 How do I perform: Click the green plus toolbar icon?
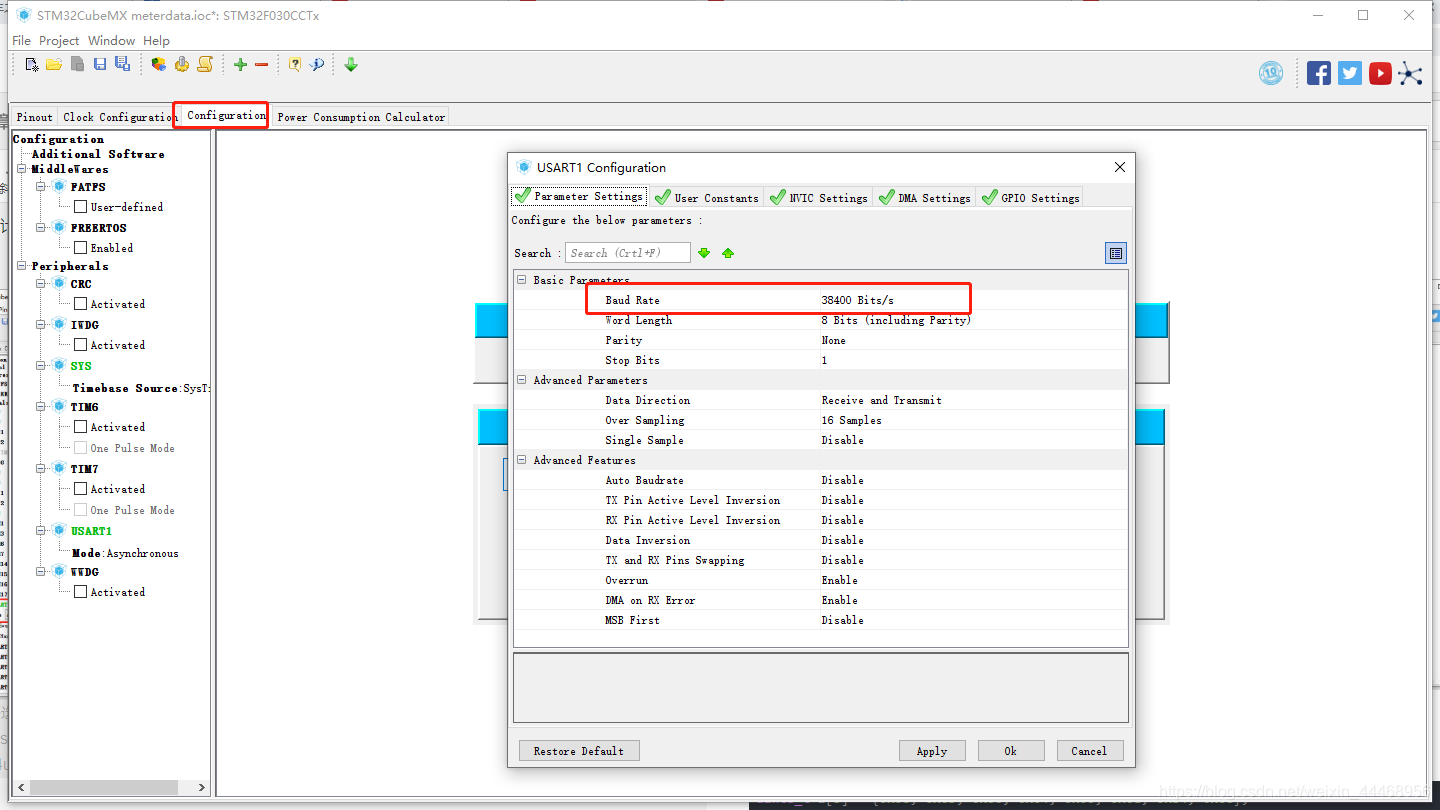click(x=240, y=65)
